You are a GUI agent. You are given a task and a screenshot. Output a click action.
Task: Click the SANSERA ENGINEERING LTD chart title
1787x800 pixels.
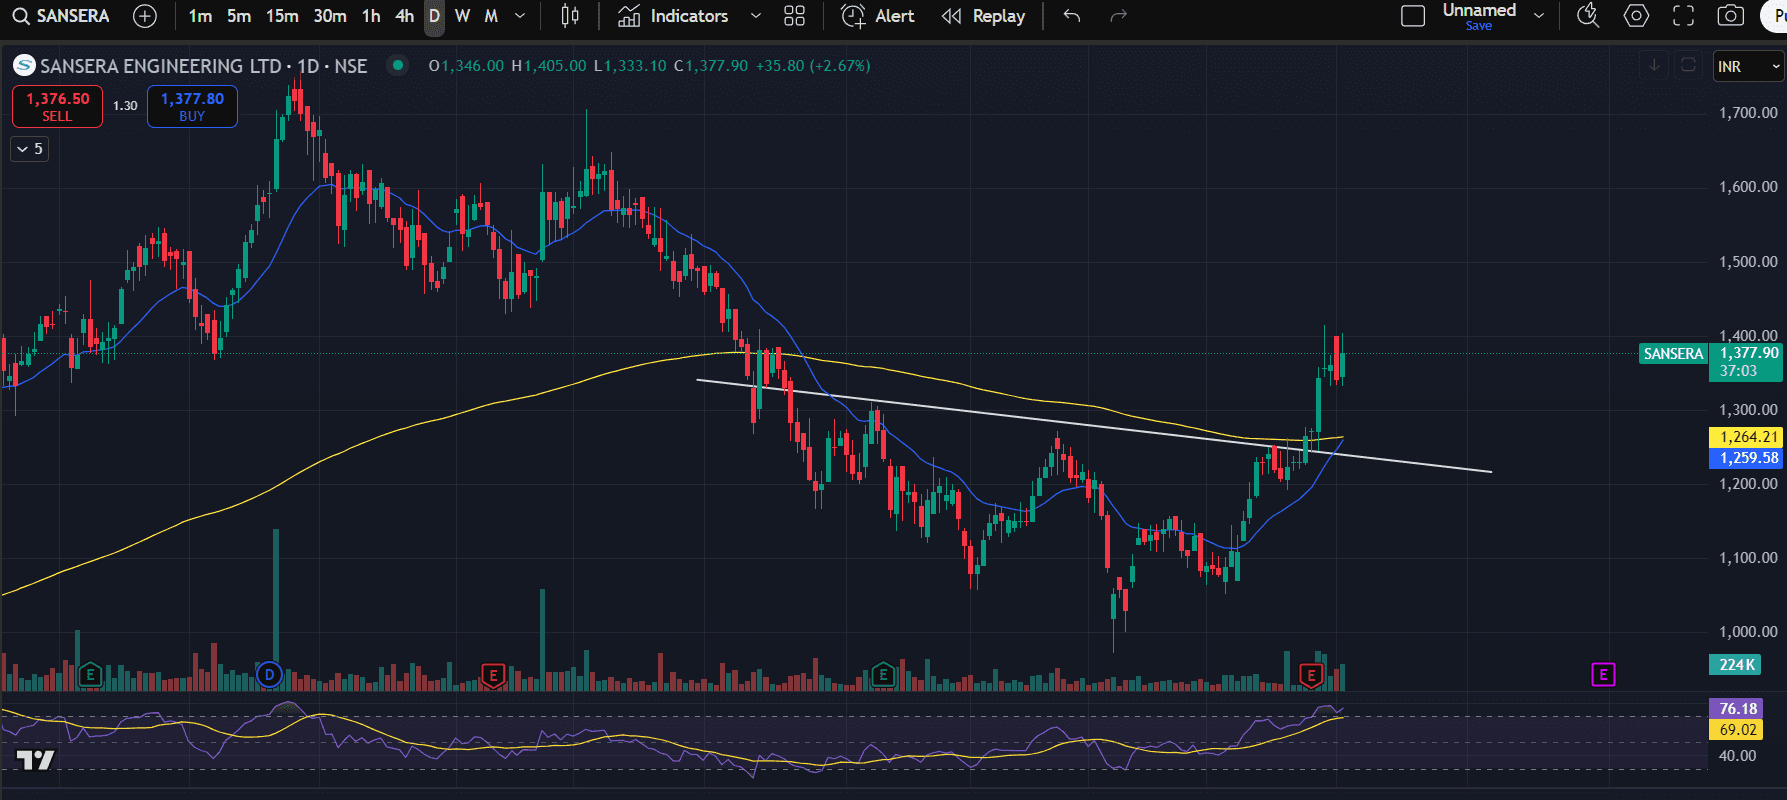[203, 66]
